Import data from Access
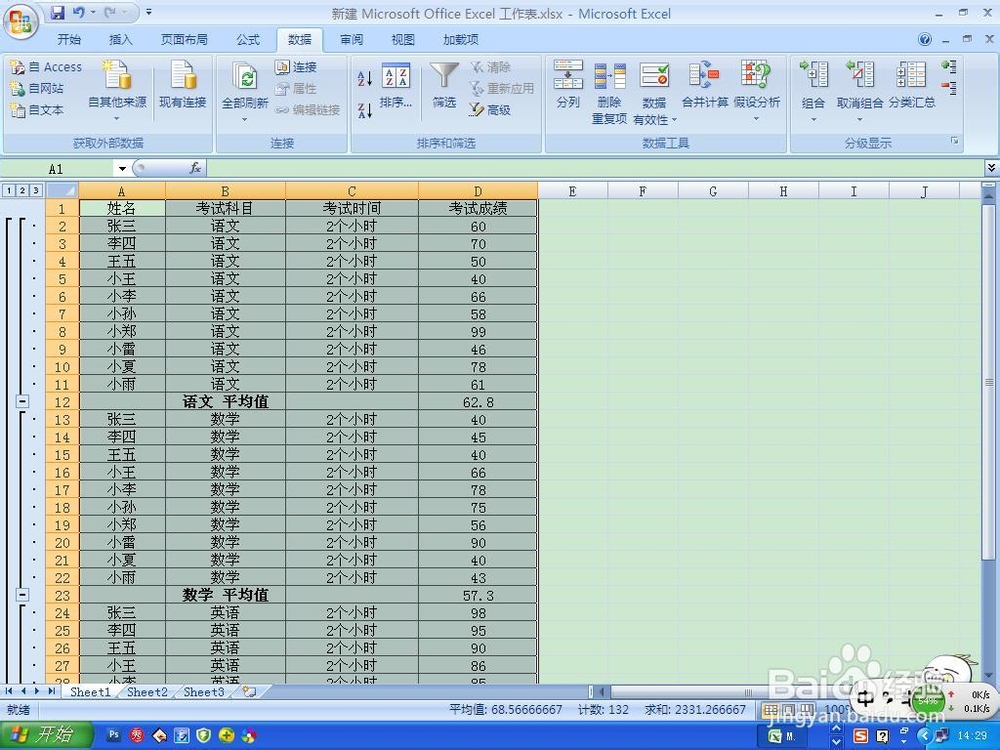The image size is (1000, 750). point(46,67)
